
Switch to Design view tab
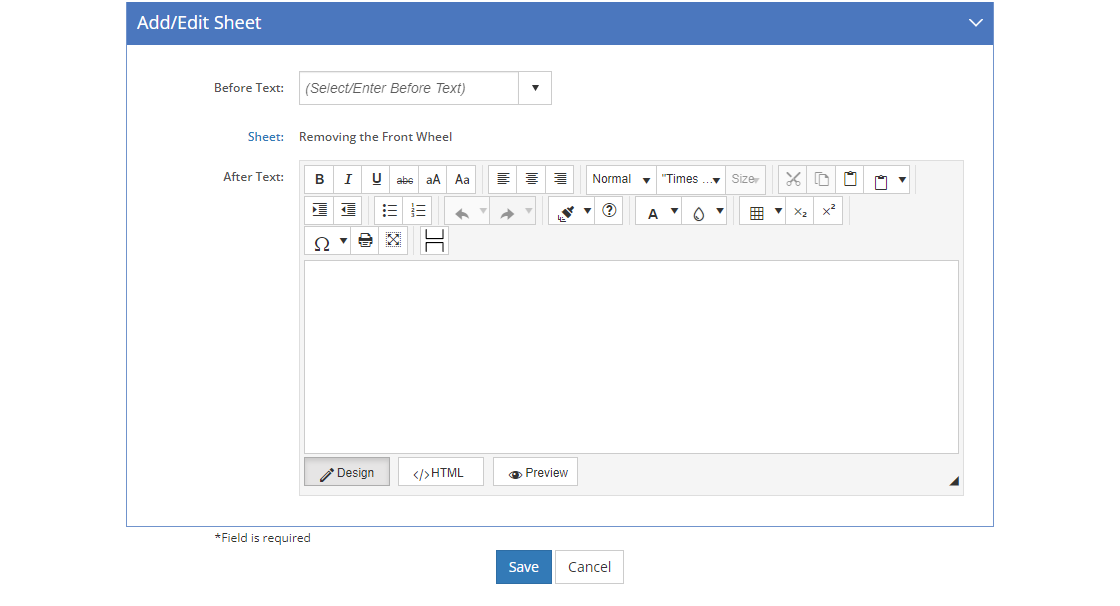coord(347,472)
